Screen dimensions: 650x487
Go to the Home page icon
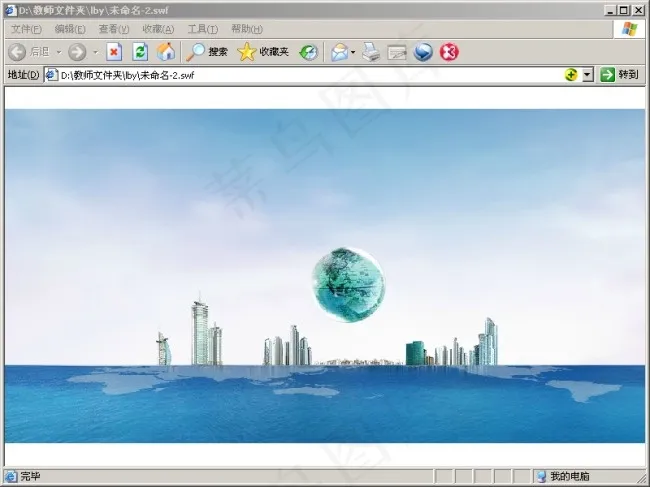[x=166, y=51]
